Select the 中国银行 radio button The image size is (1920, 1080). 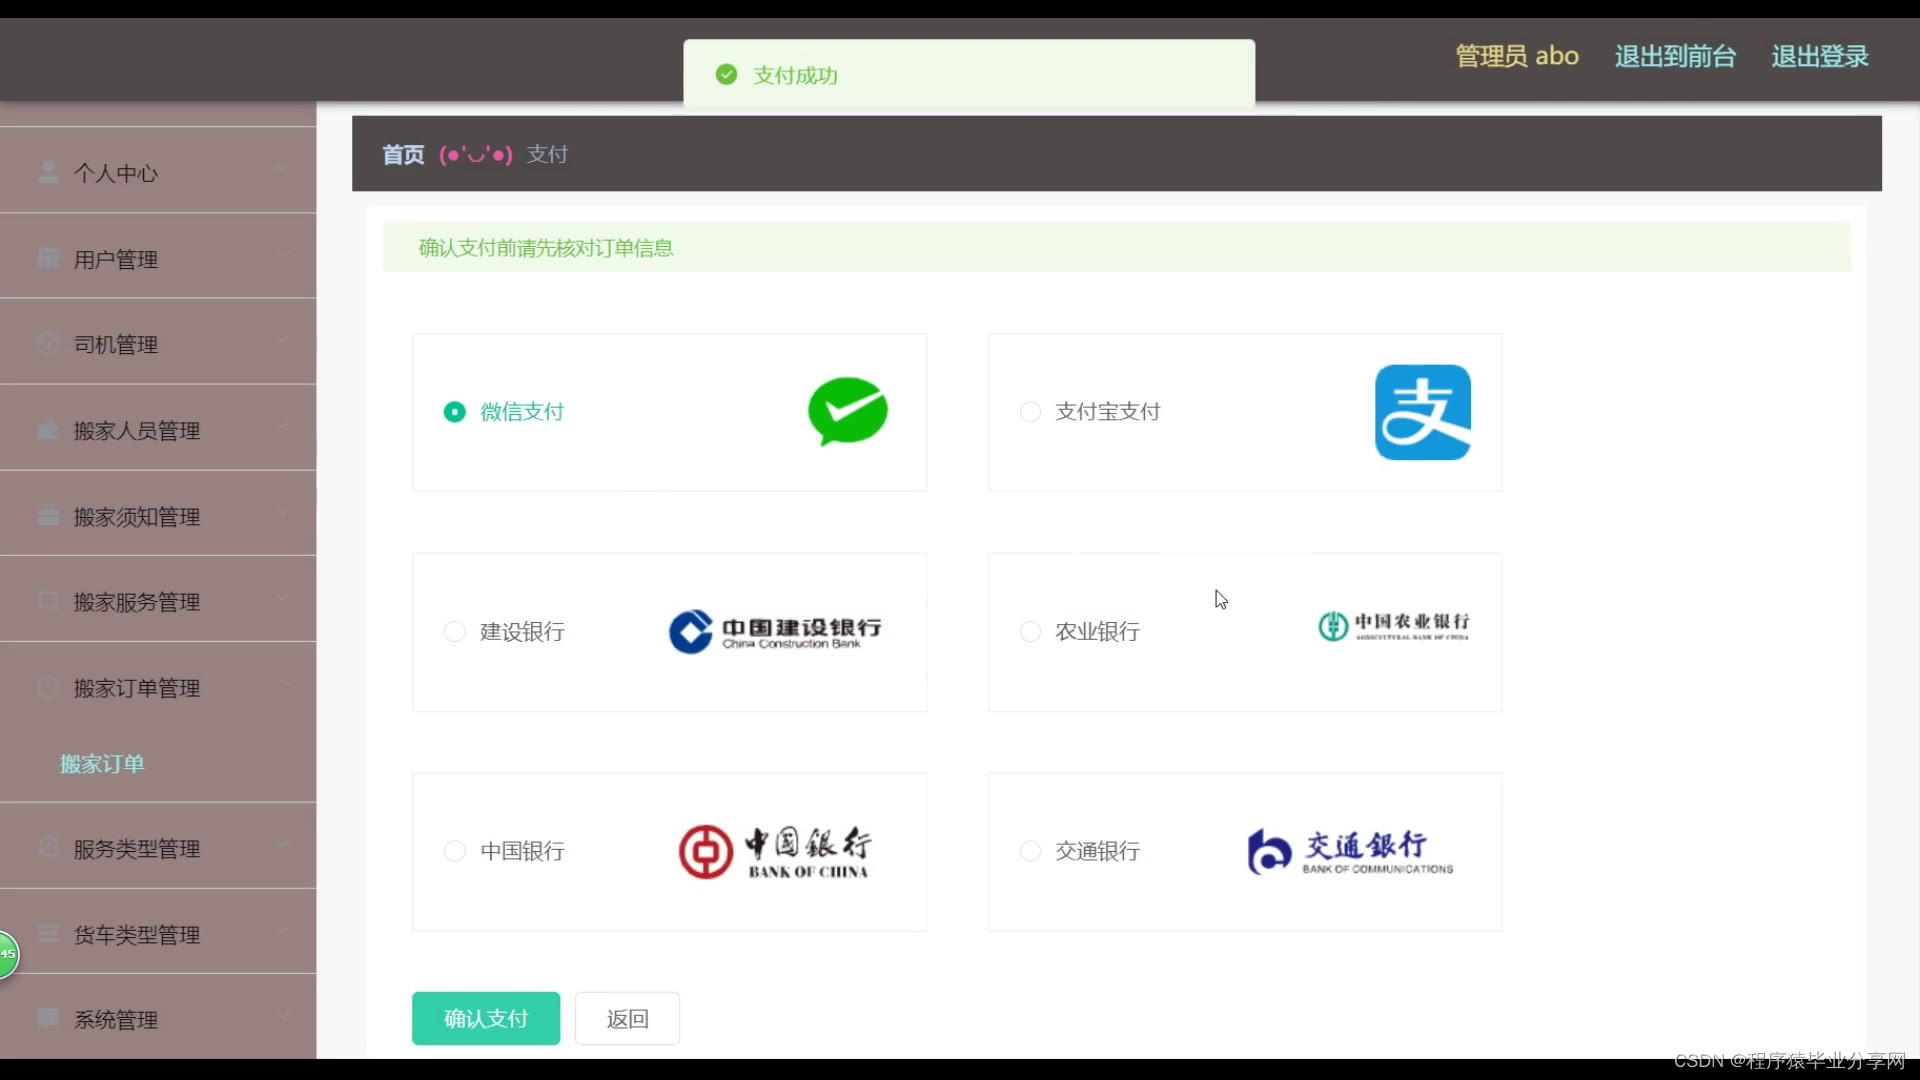[x=455, y=851]
